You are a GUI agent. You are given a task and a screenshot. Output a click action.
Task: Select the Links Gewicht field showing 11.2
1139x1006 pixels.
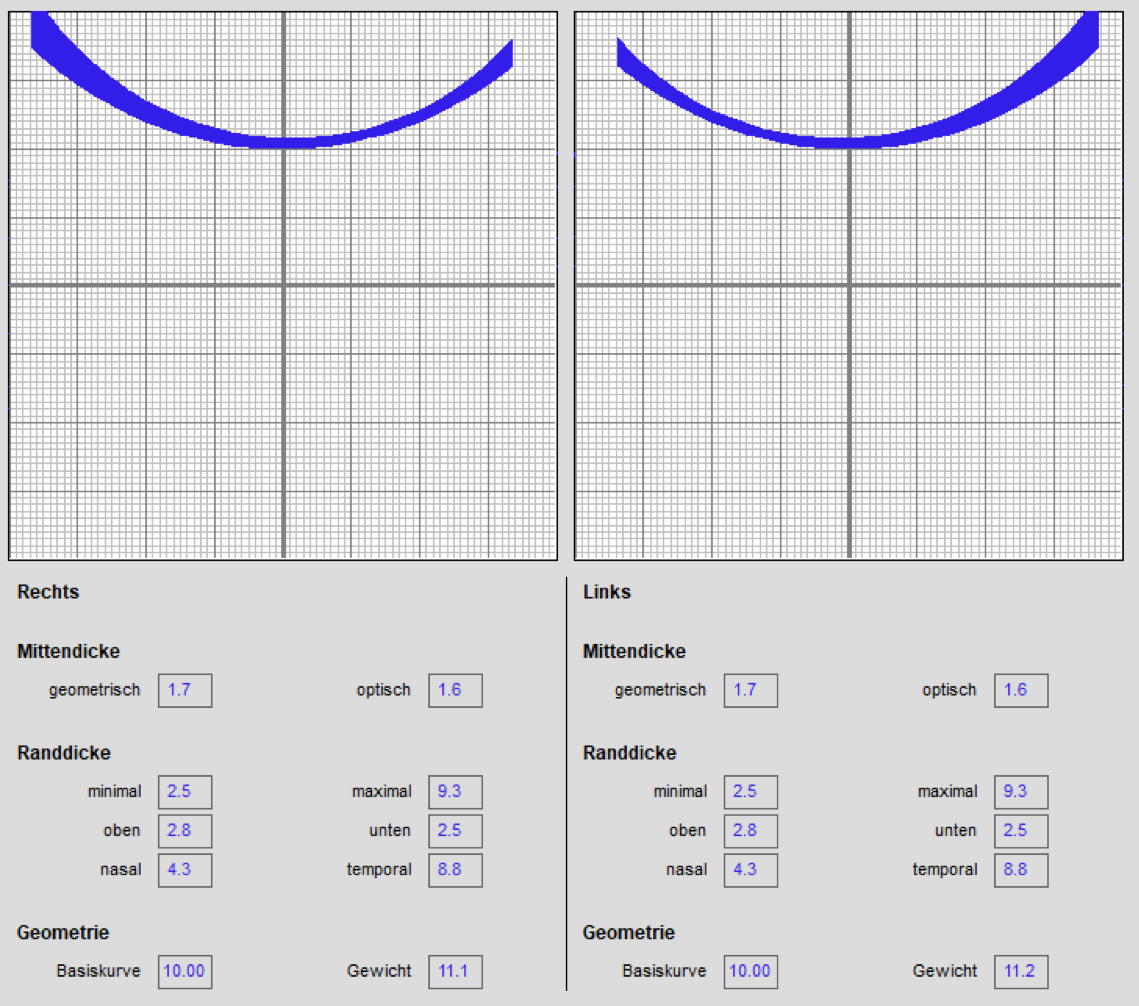(1021, 971)
